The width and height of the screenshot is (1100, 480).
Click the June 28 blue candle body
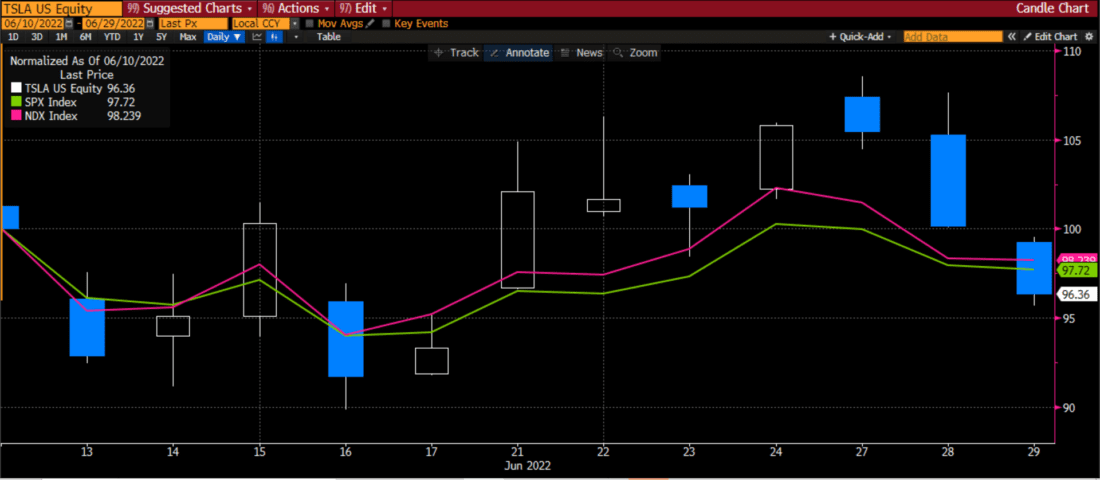coord(948,180)
